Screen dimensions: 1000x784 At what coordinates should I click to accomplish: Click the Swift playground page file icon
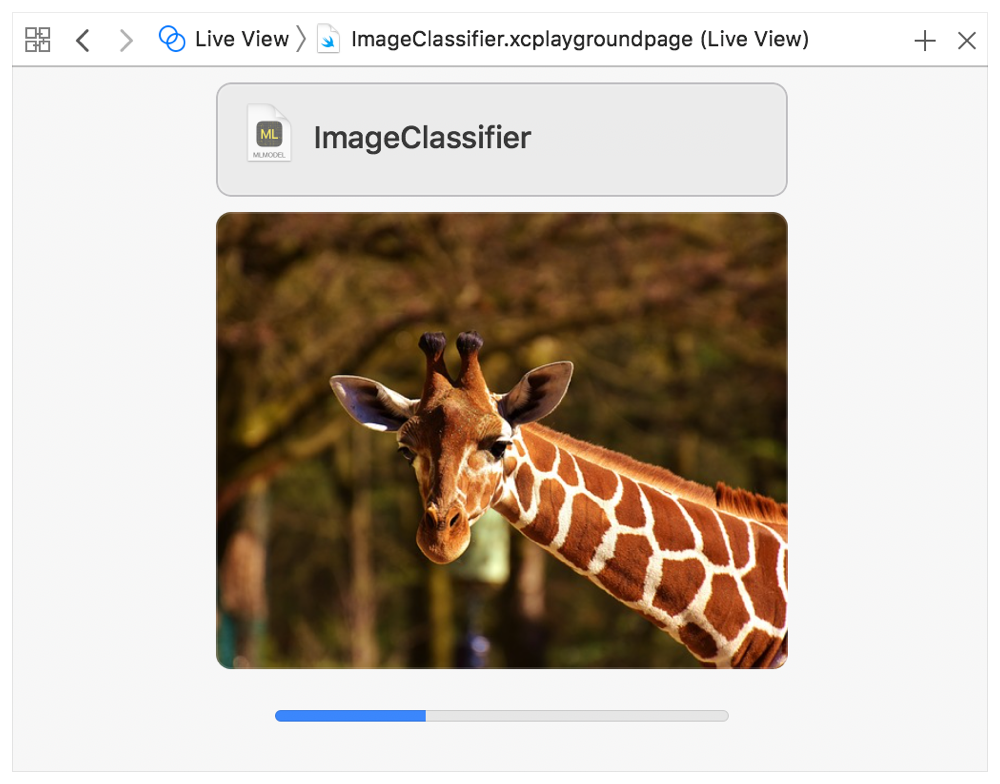click(328, 39)
